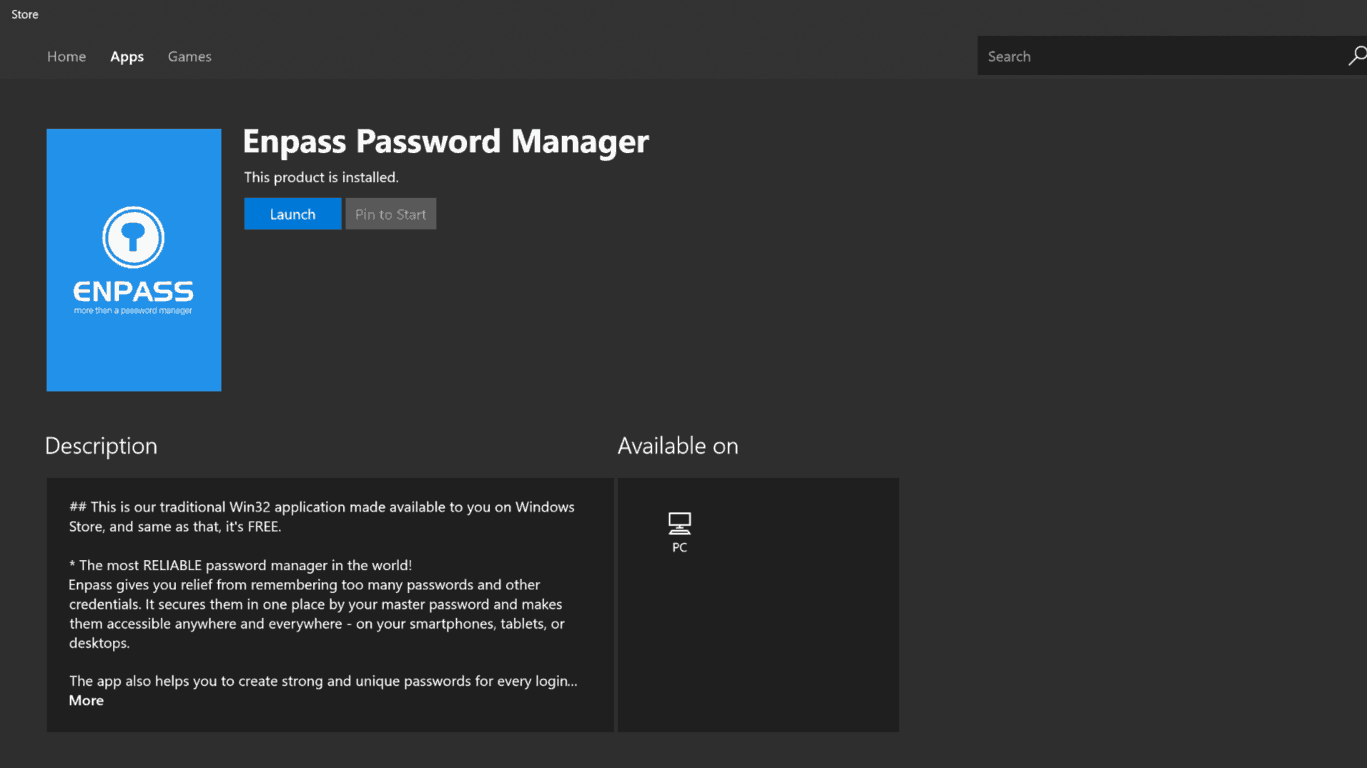Click the Store window title text

tap(25, 14)
